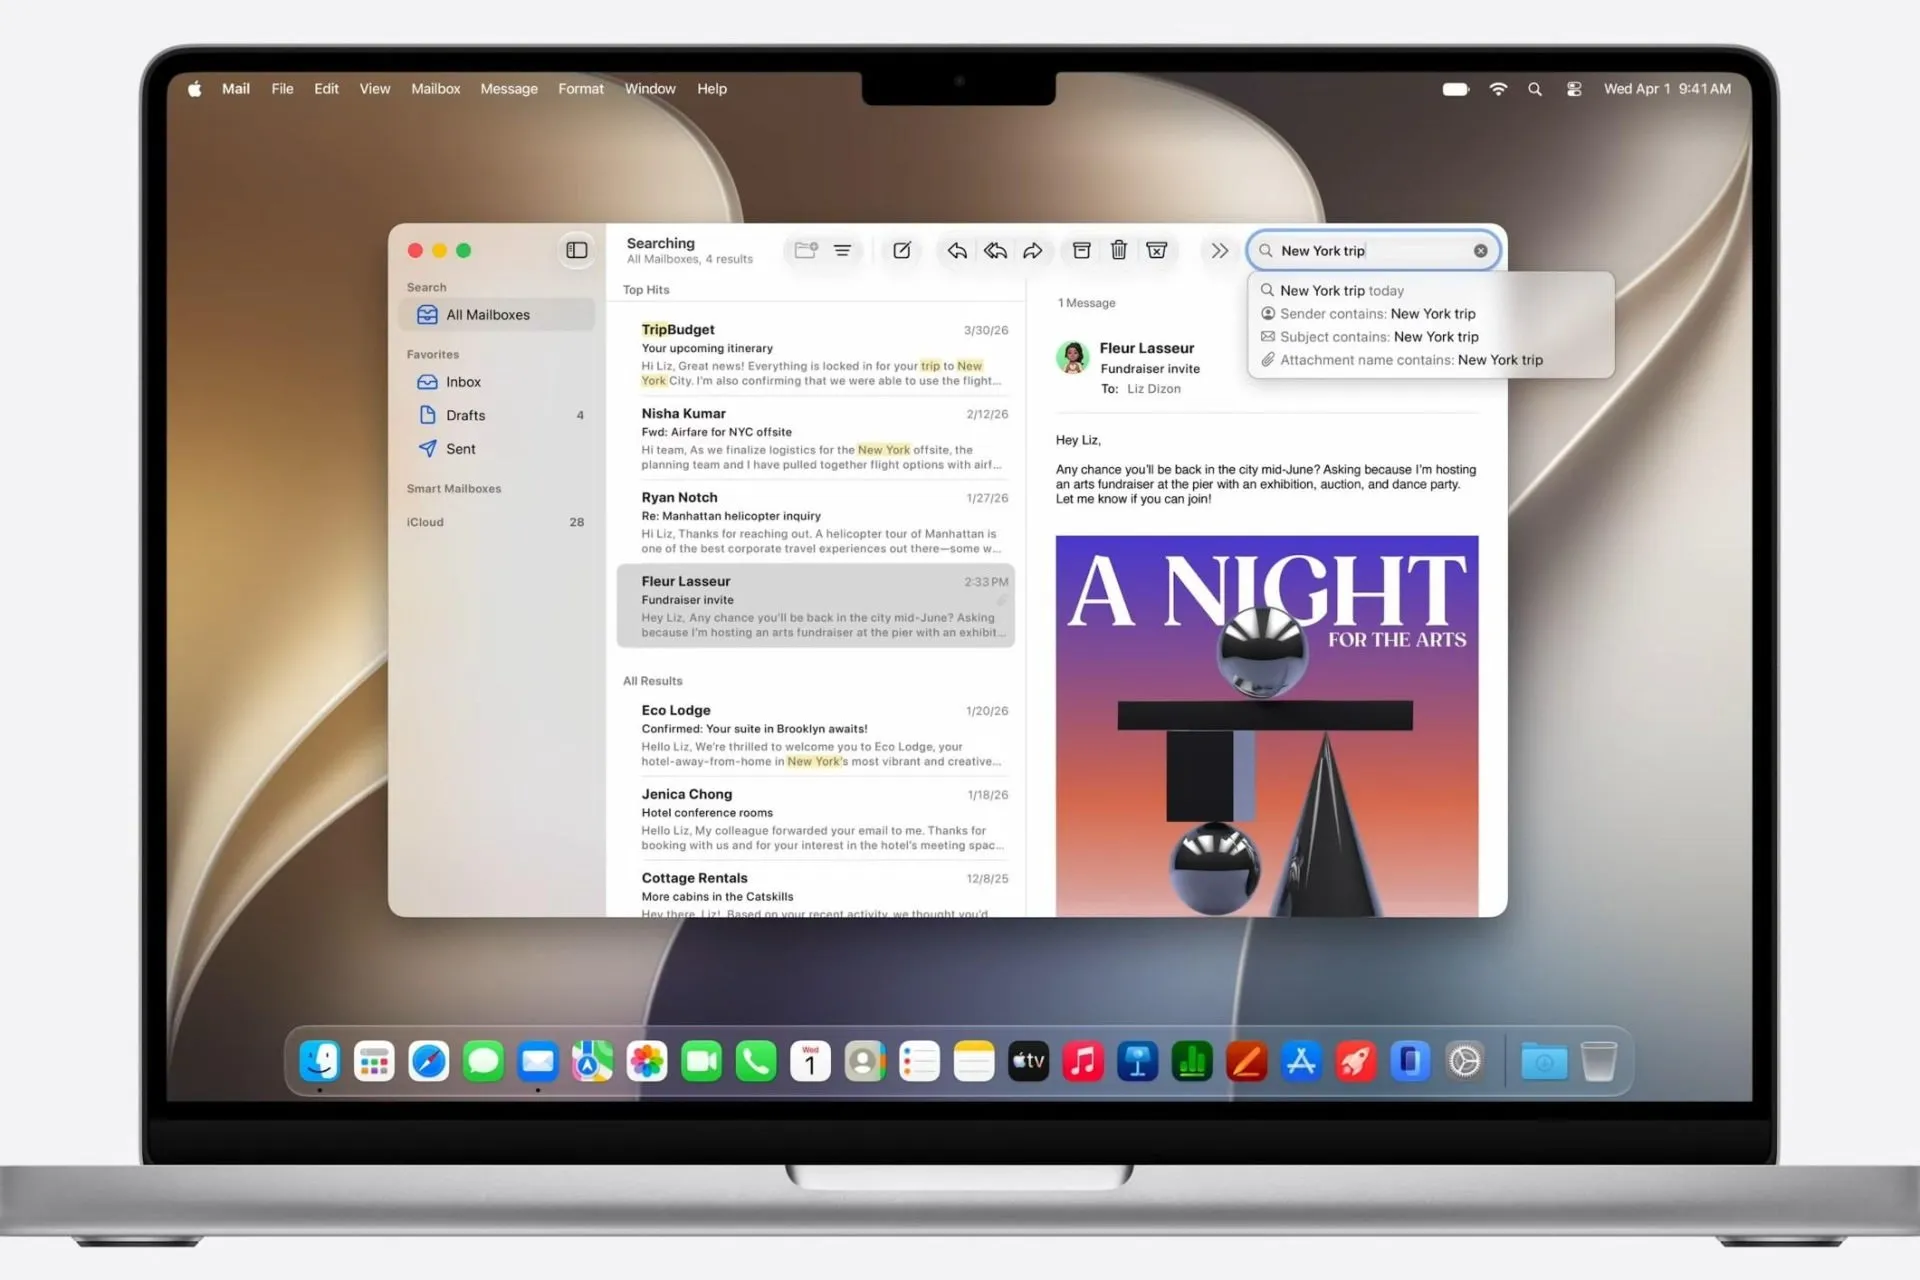
Task: Compose a new message
Action: (x=902, y=250)
